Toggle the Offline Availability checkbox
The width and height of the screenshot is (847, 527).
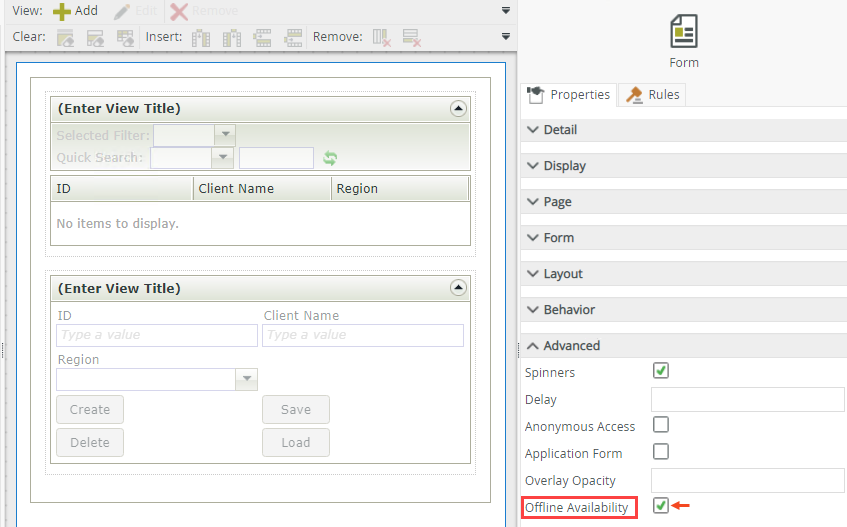coord(661,505)
